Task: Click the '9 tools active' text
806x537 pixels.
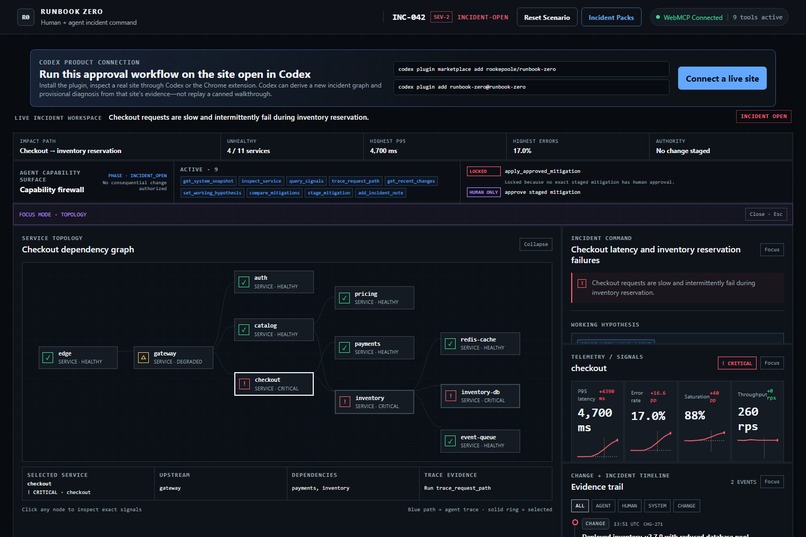Action: [757, 17]
